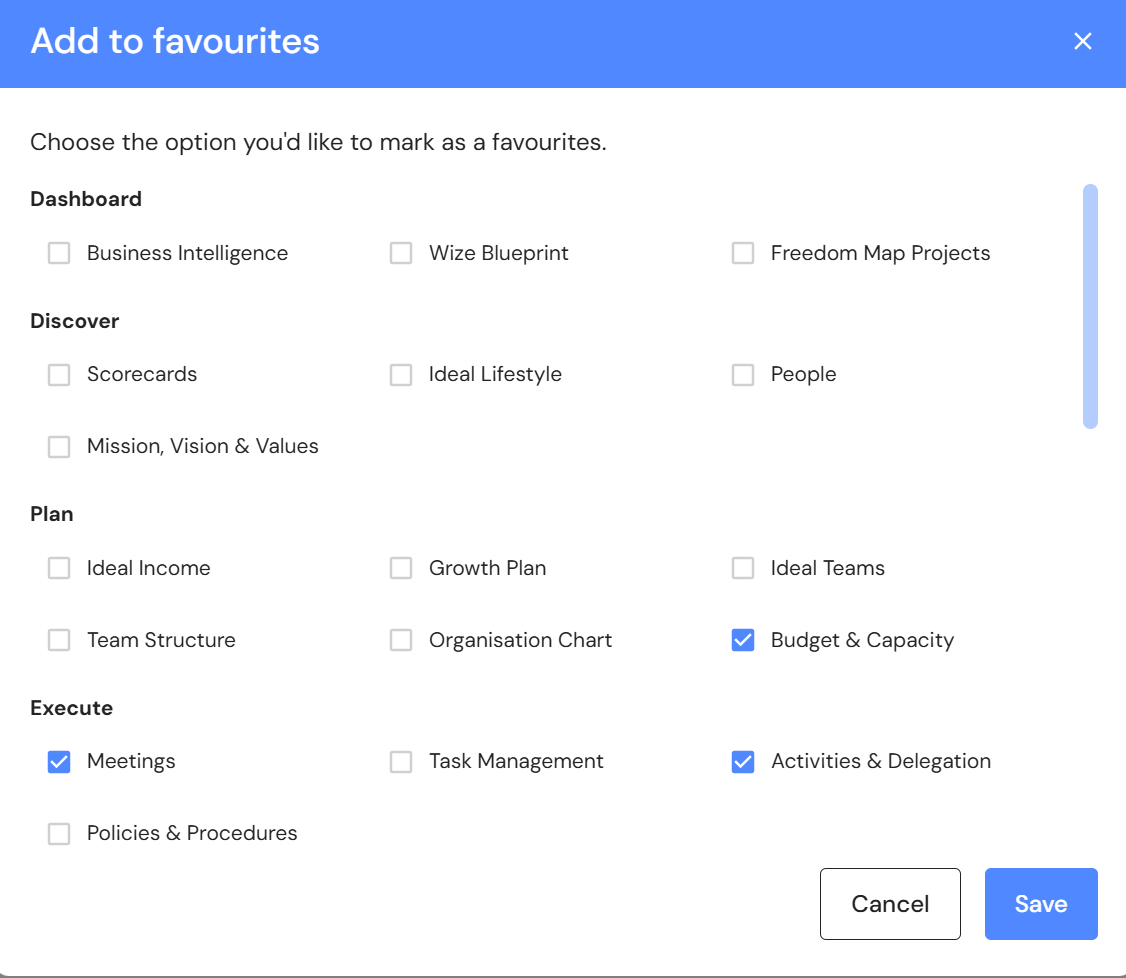
Task: Add Organisation Chart to favourites
Action: pyautogui.click(x=401, y=641)
